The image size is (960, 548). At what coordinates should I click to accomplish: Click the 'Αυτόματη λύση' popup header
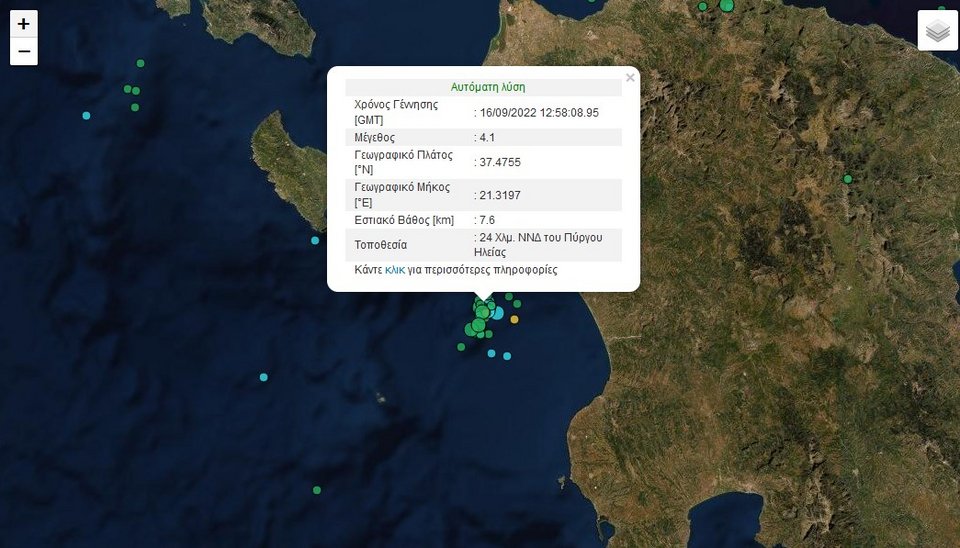pos(483,87)
